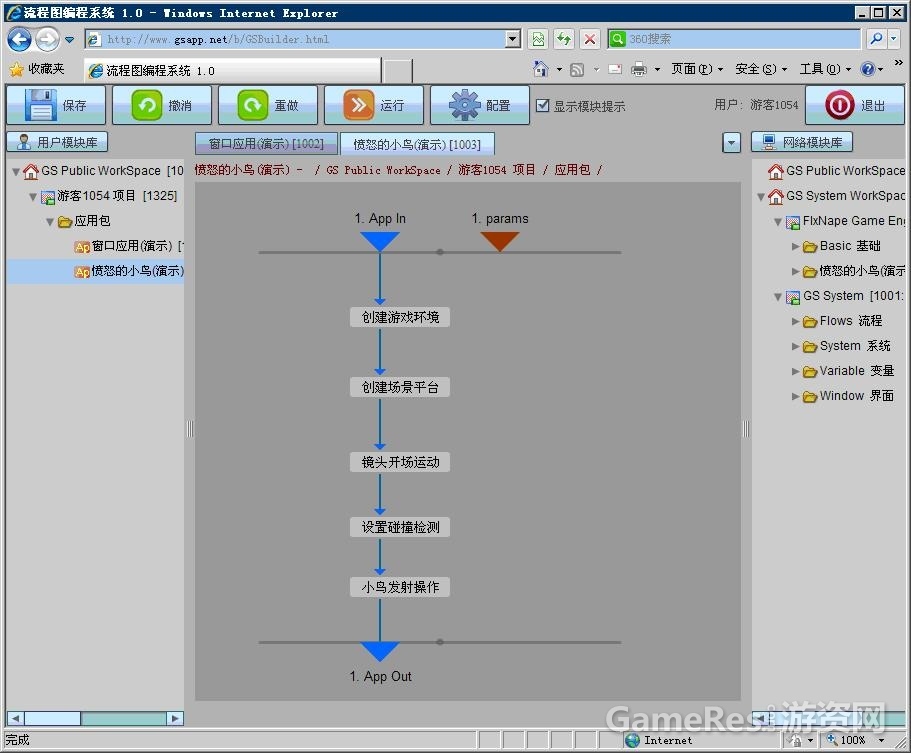Expand the Flows 流程 folder

point(795,321)
